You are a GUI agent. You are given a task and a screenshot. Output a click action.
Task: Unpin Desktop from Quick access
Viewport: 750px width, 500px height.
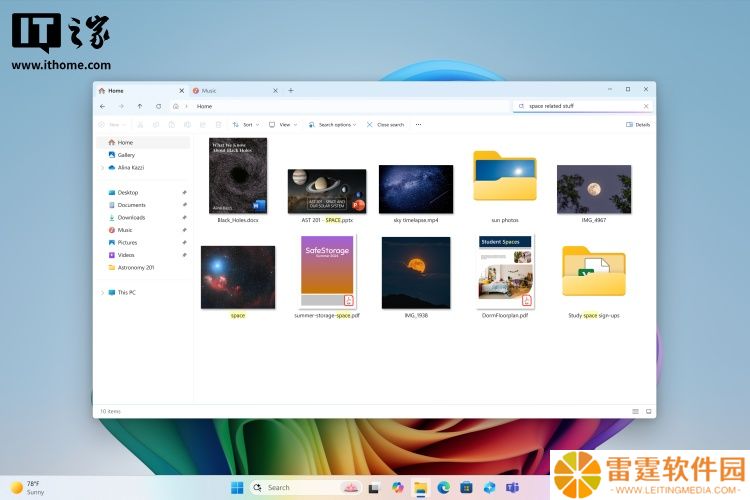(184, 192)
